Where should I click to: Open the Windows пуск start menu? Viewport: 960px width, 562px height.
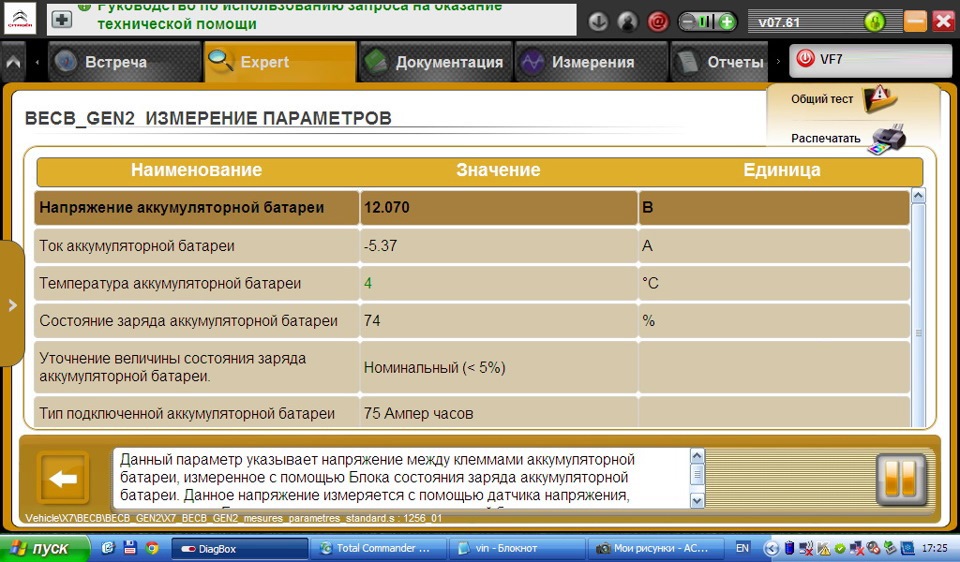click(x=44, y=549)
